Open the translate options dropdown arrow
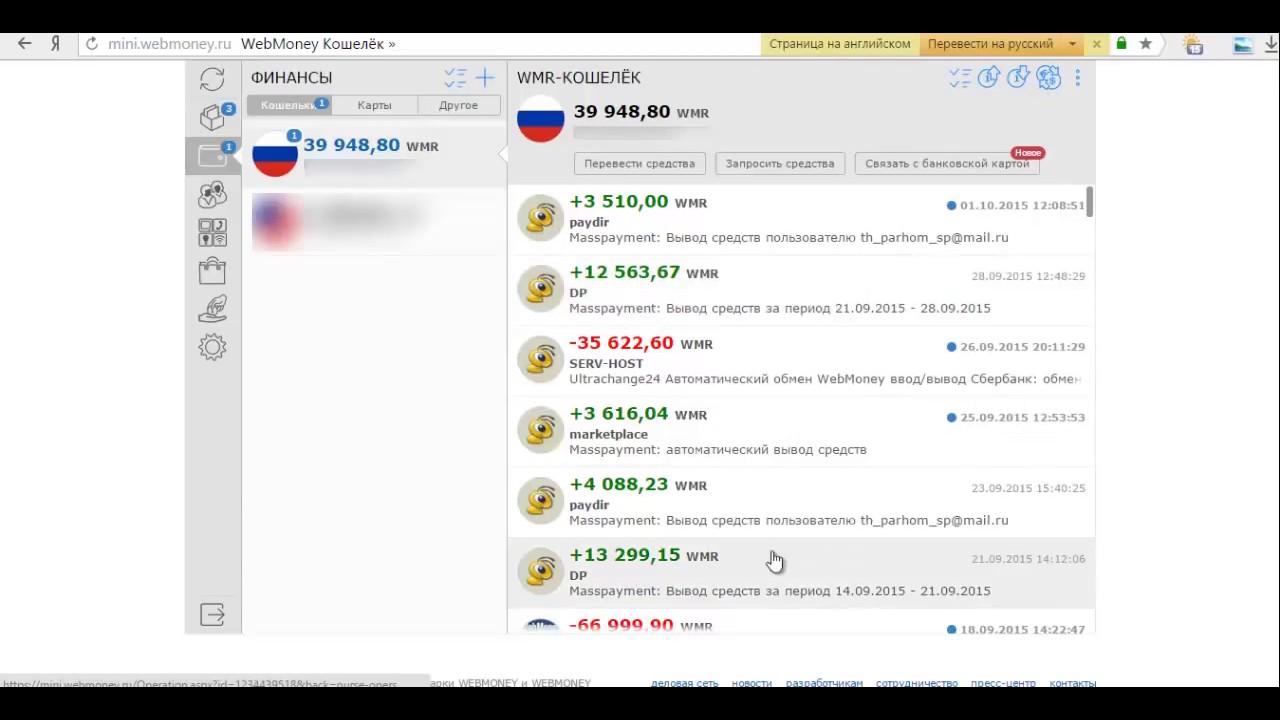1280x720 pixels. click(x=1072, y=44)
